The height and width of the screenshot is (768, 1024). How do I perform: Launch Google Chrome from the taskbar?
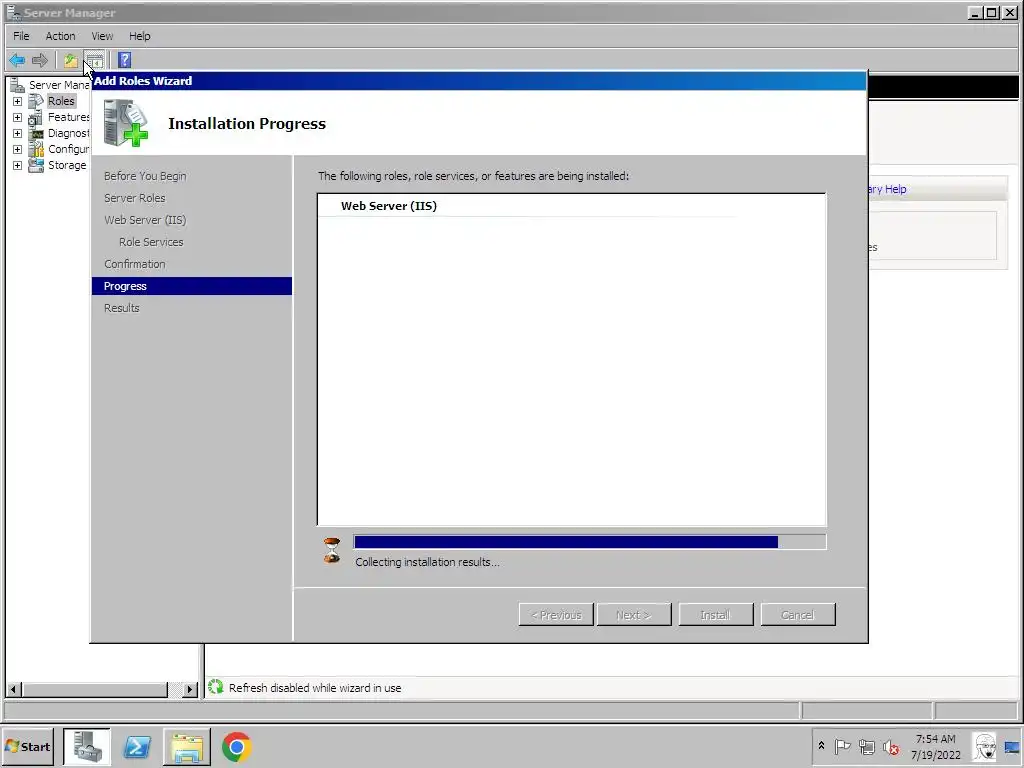click(236, 746)
